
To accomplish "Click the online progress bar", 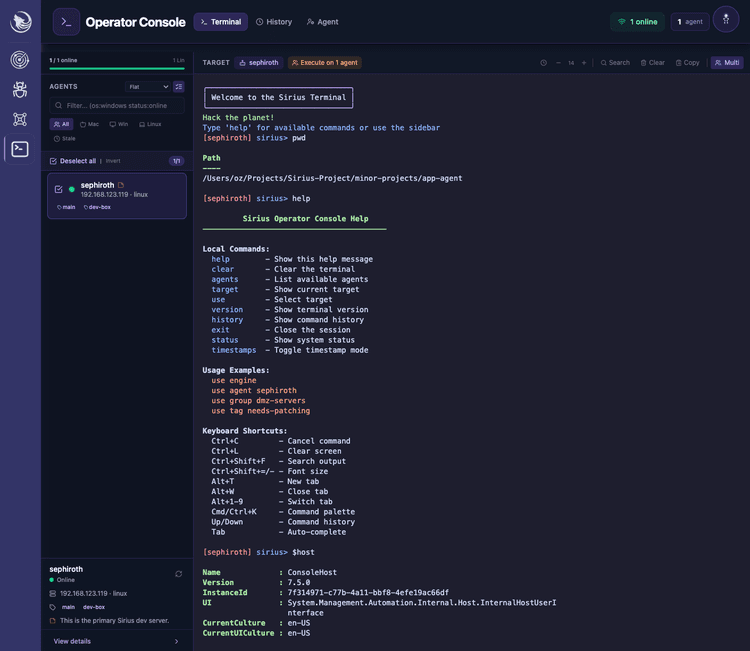I will coord(117,69).
